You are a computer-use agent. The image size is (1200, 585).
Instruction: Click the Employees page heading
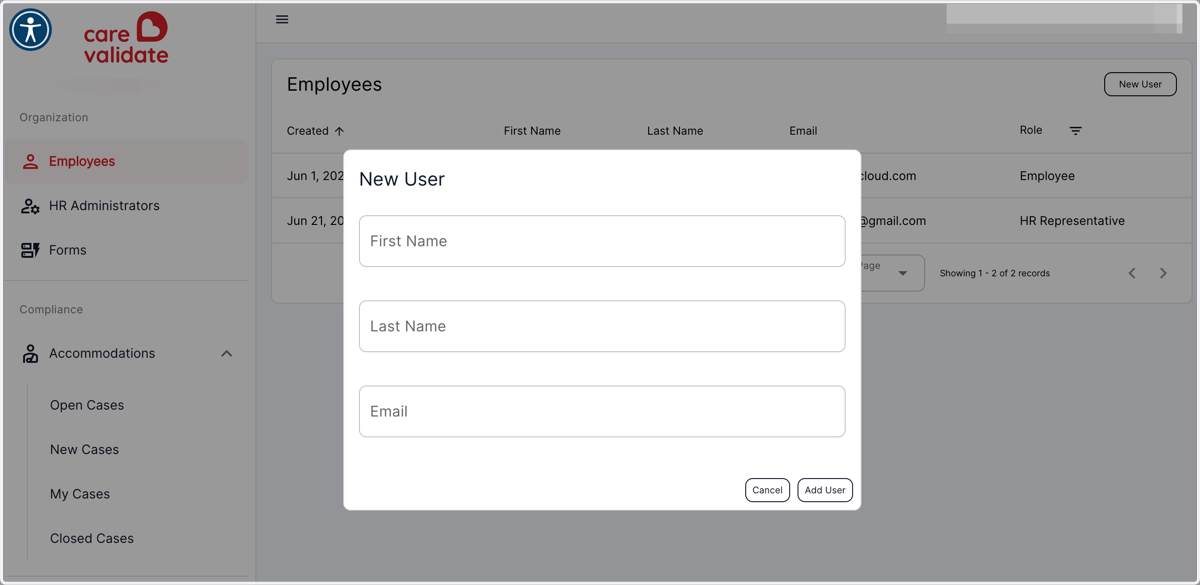pyautogui.click(x=334, y=85)
